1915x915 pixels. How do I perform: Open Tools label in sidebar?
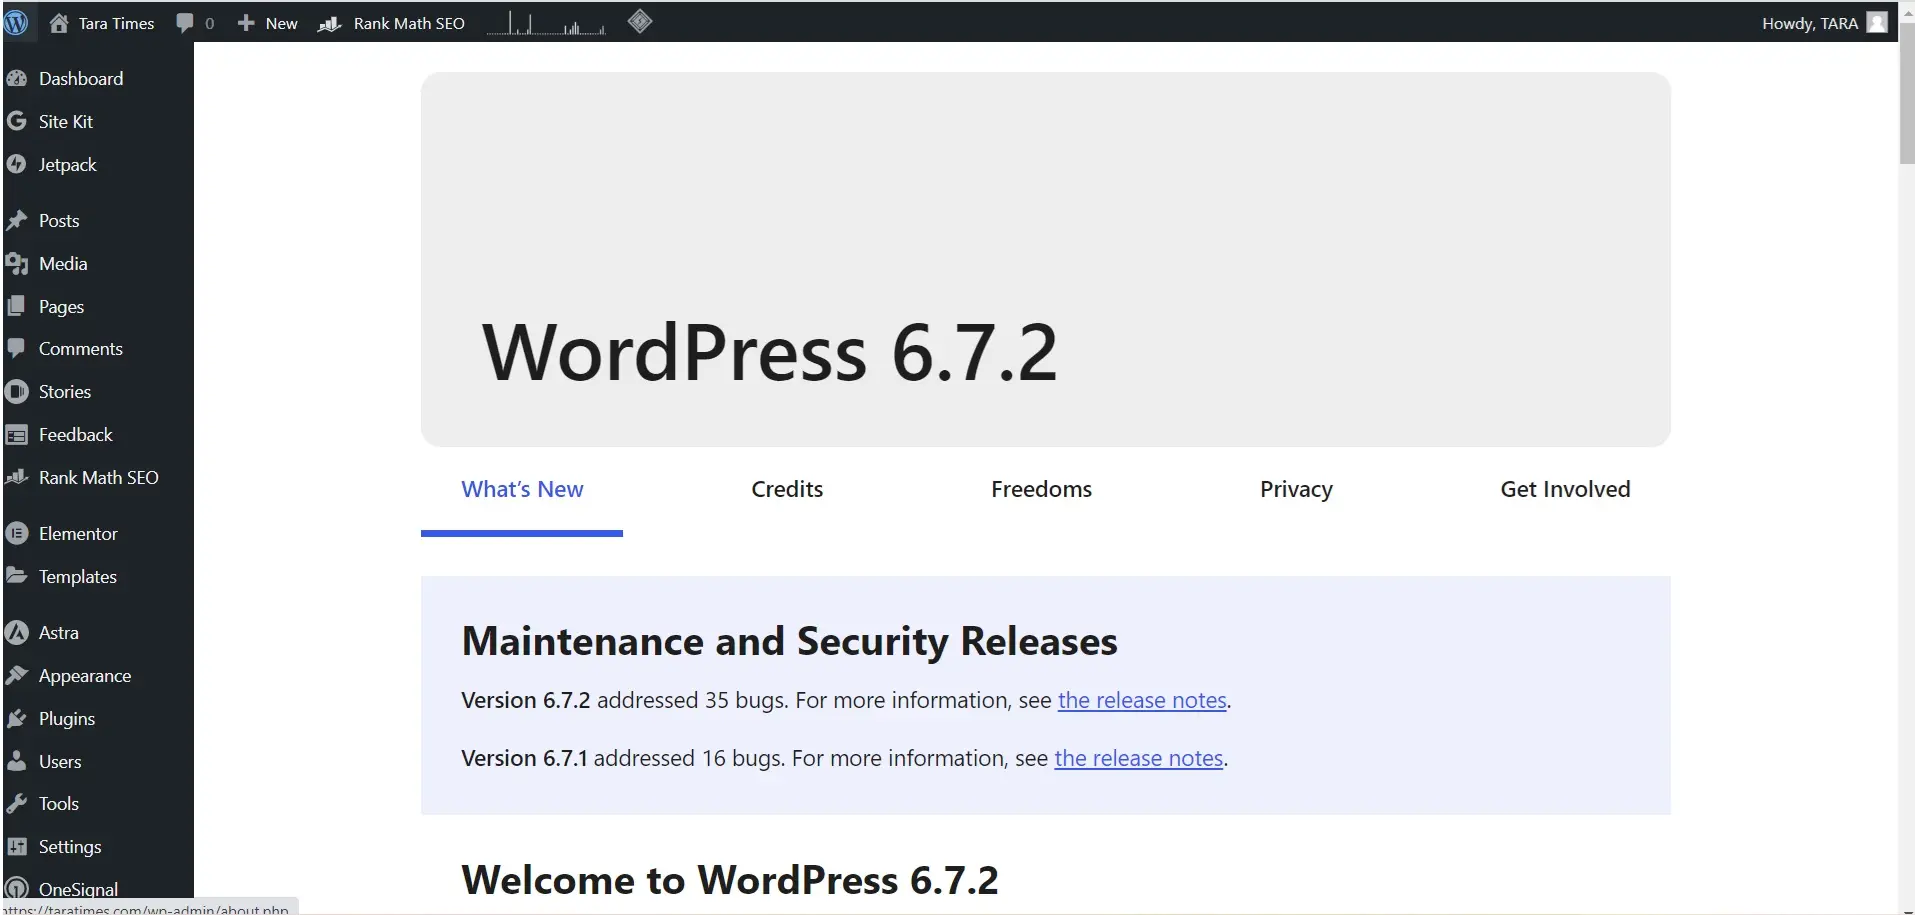[59, 803]
